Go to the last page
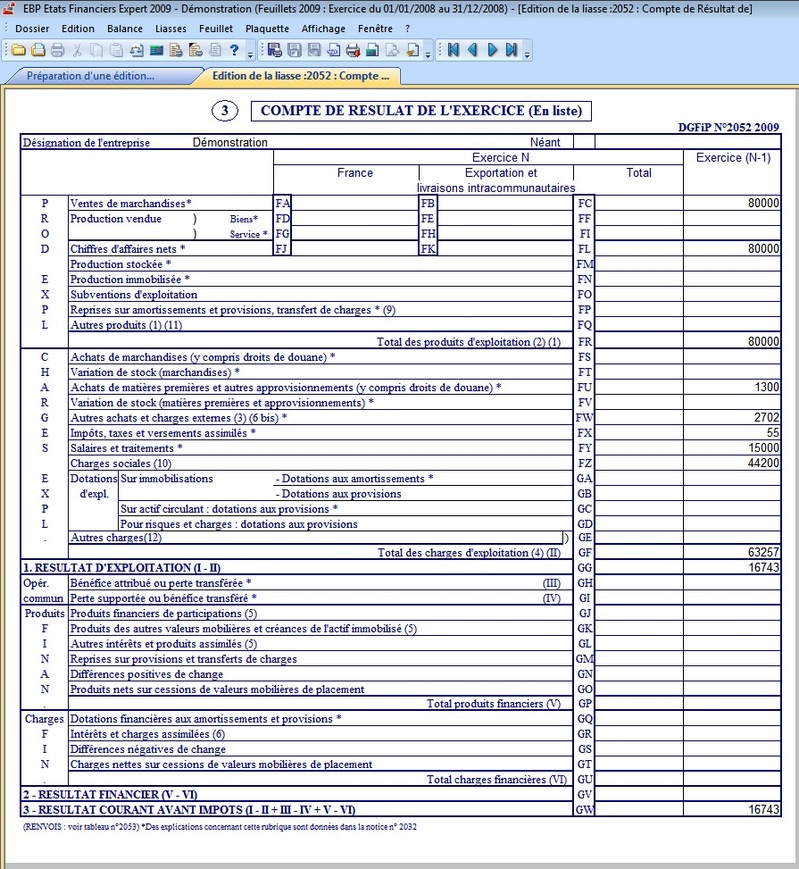The image size is (799, 869). (x=511, y=50)
